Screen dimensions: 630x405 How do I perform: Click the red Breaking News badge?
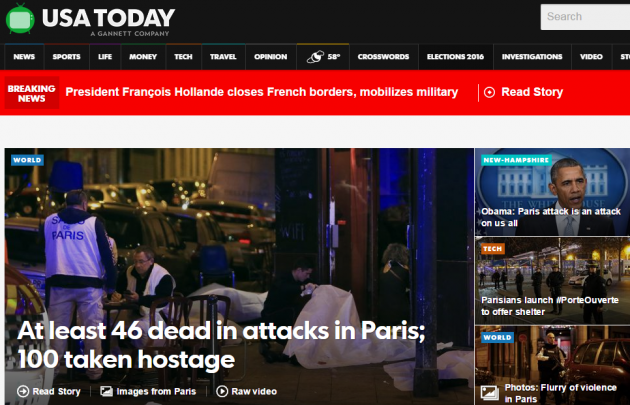[x=32, y=93]
